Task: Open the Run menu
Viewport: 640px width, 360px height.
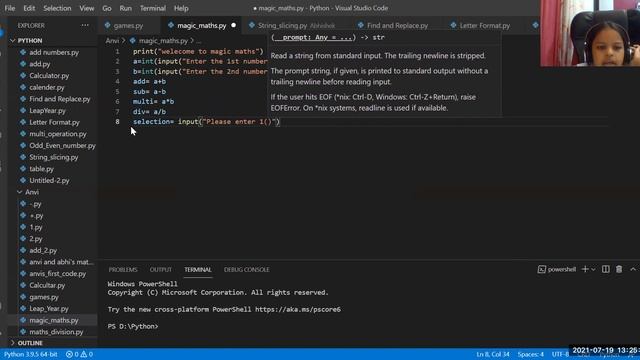Action: (126, 8)
